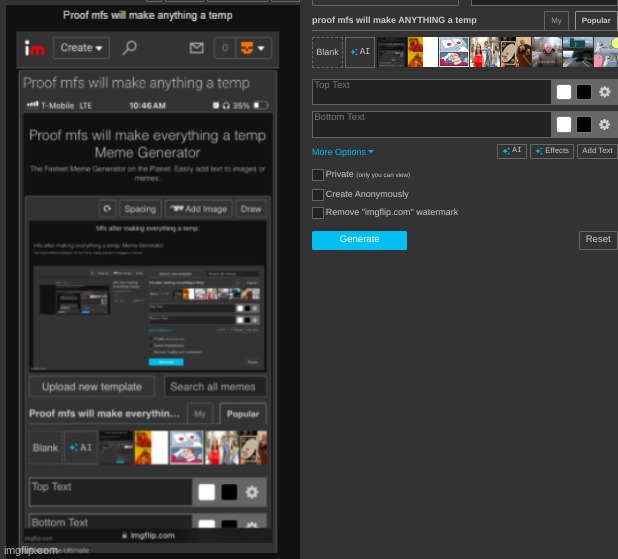Focus the Top Text input in right panel
This screenshot has height=559, width=618.
[432, 92]
